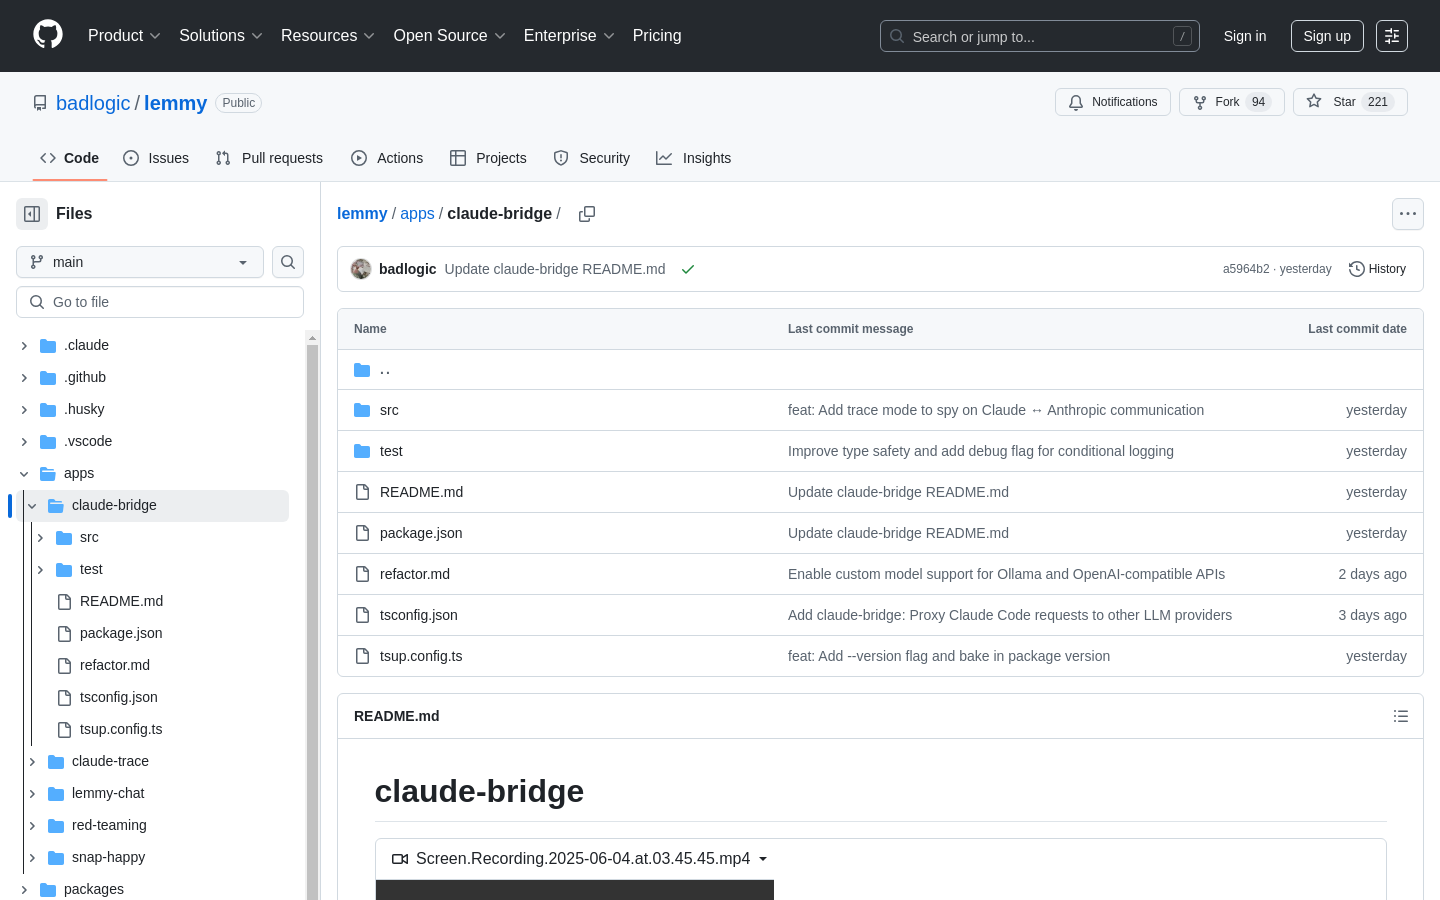Expand the snap-happy folder in tree
1440x900 pixels.
32,857
